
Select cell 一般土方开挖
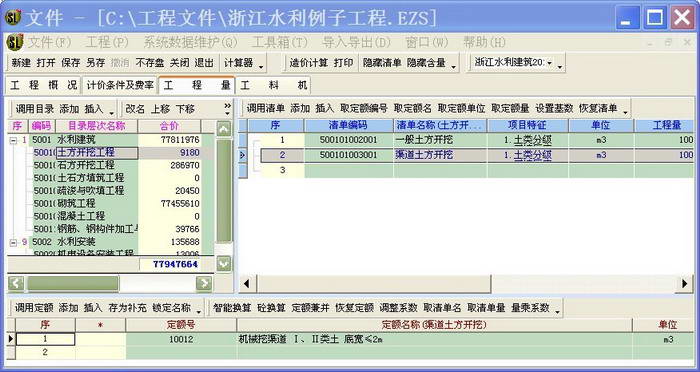(x=440, y=140)
